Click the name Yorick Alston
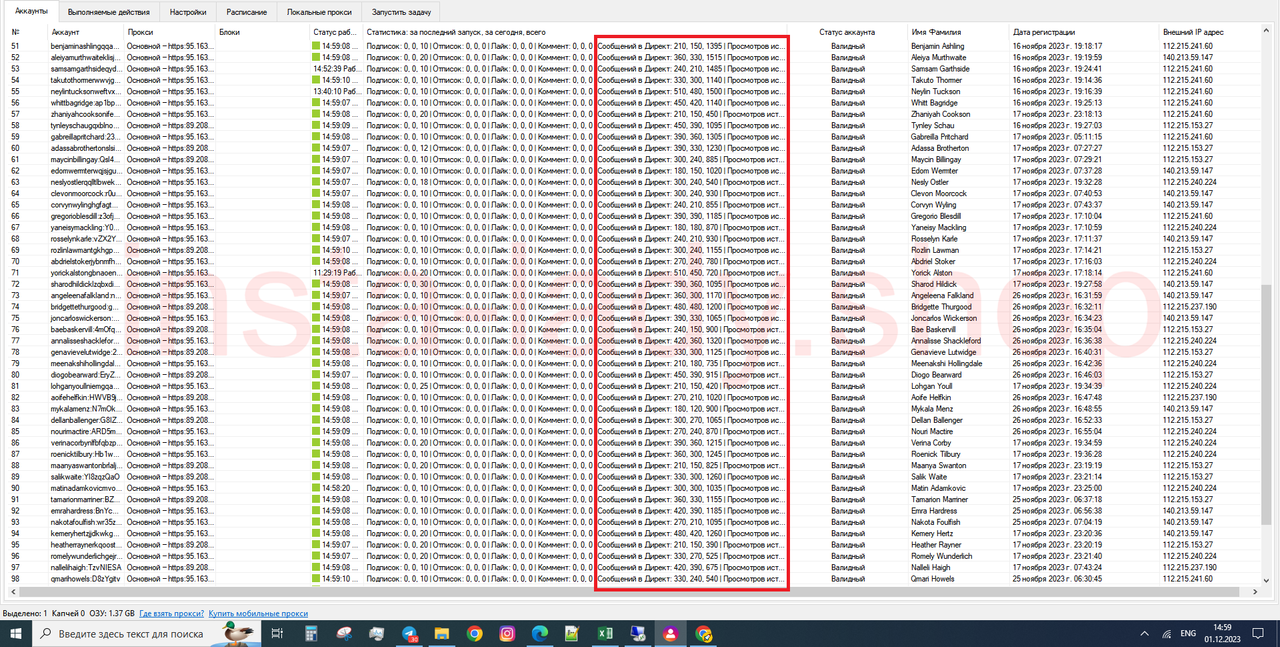 [x=931, y=273]
